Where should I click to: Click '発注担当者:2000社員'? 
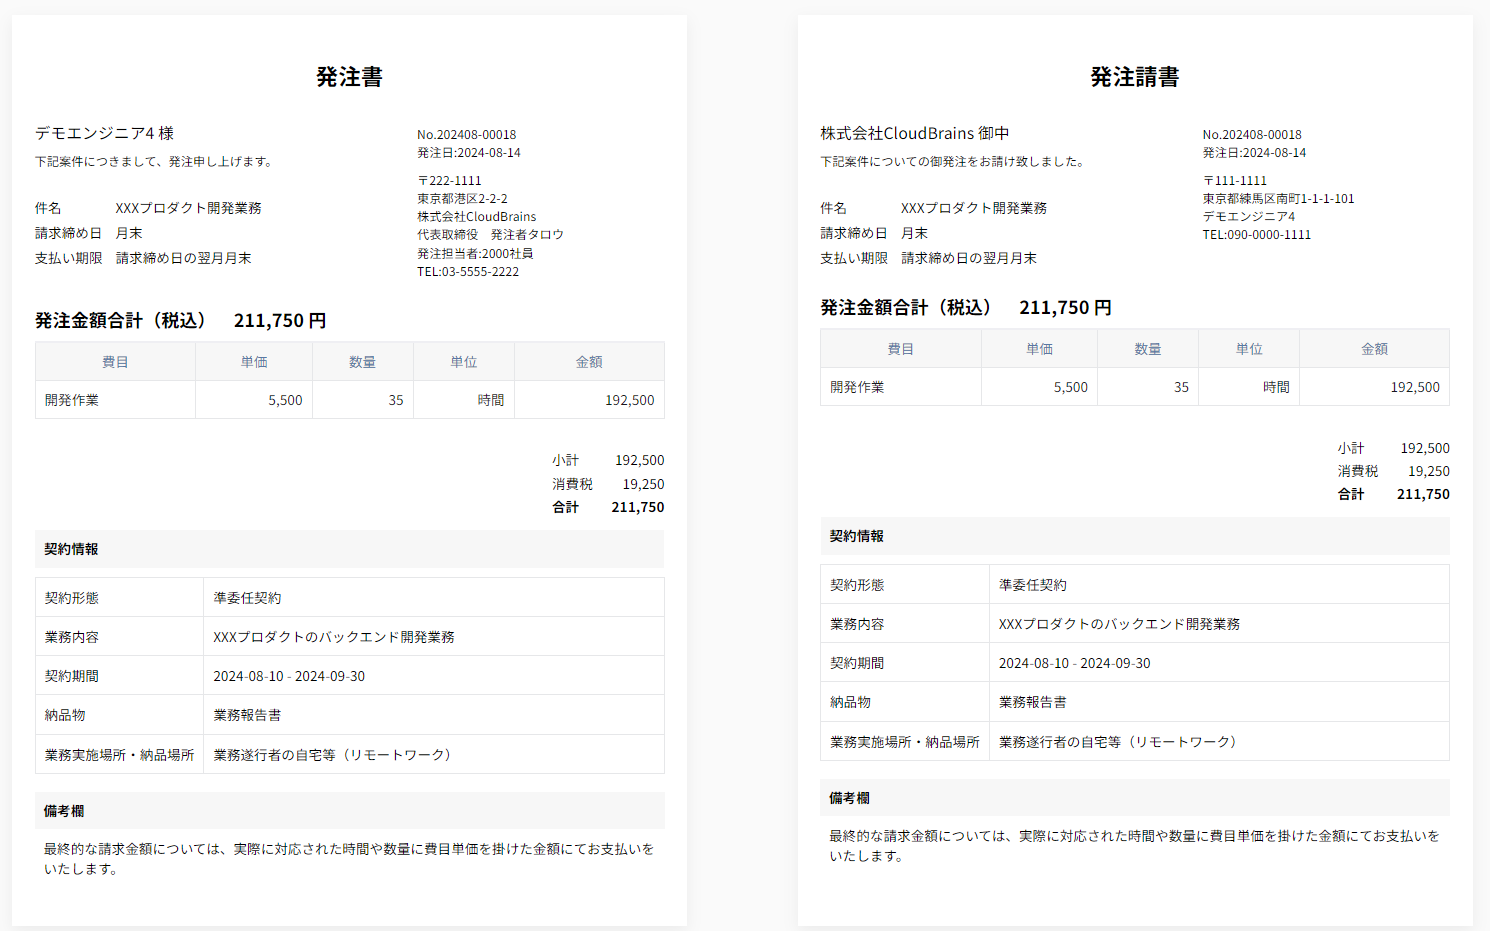coord(475,254)
